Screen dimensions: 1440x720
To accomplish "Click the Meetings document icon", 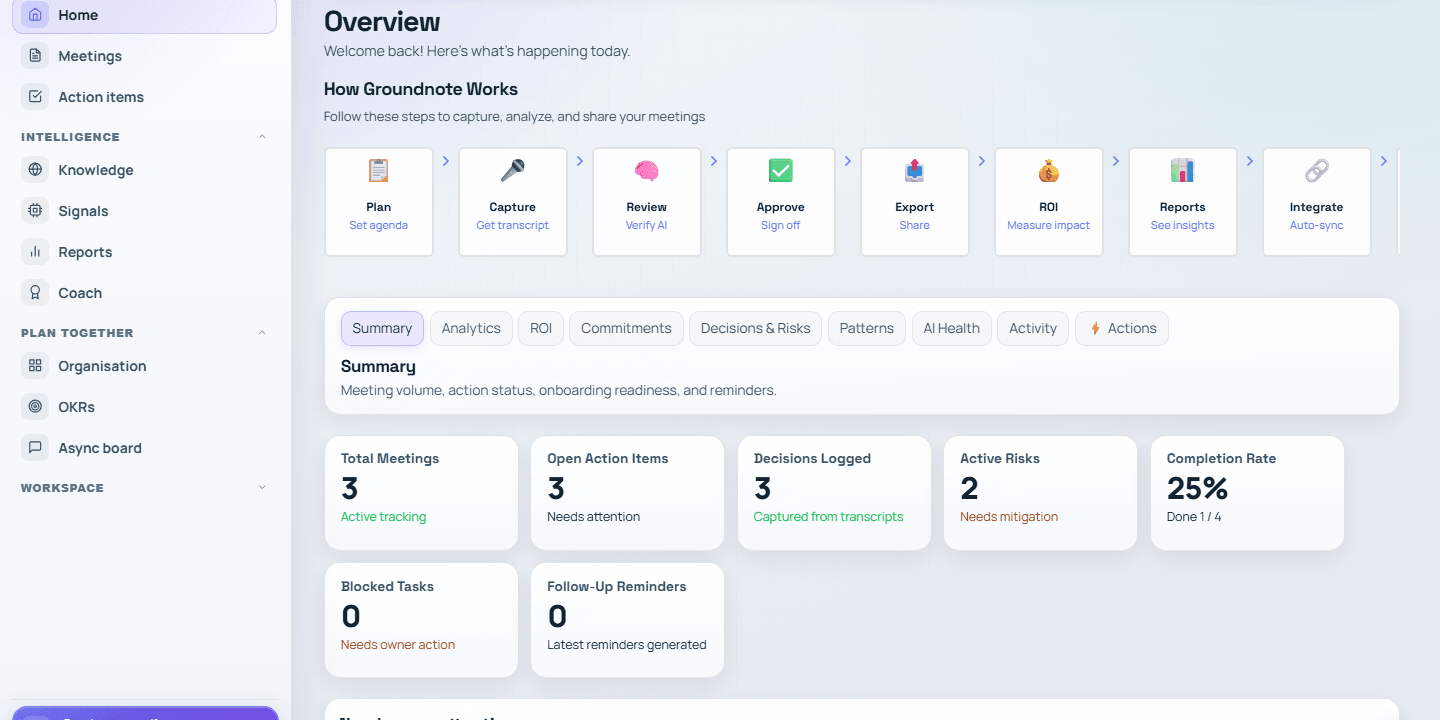I will pos(35,56).
